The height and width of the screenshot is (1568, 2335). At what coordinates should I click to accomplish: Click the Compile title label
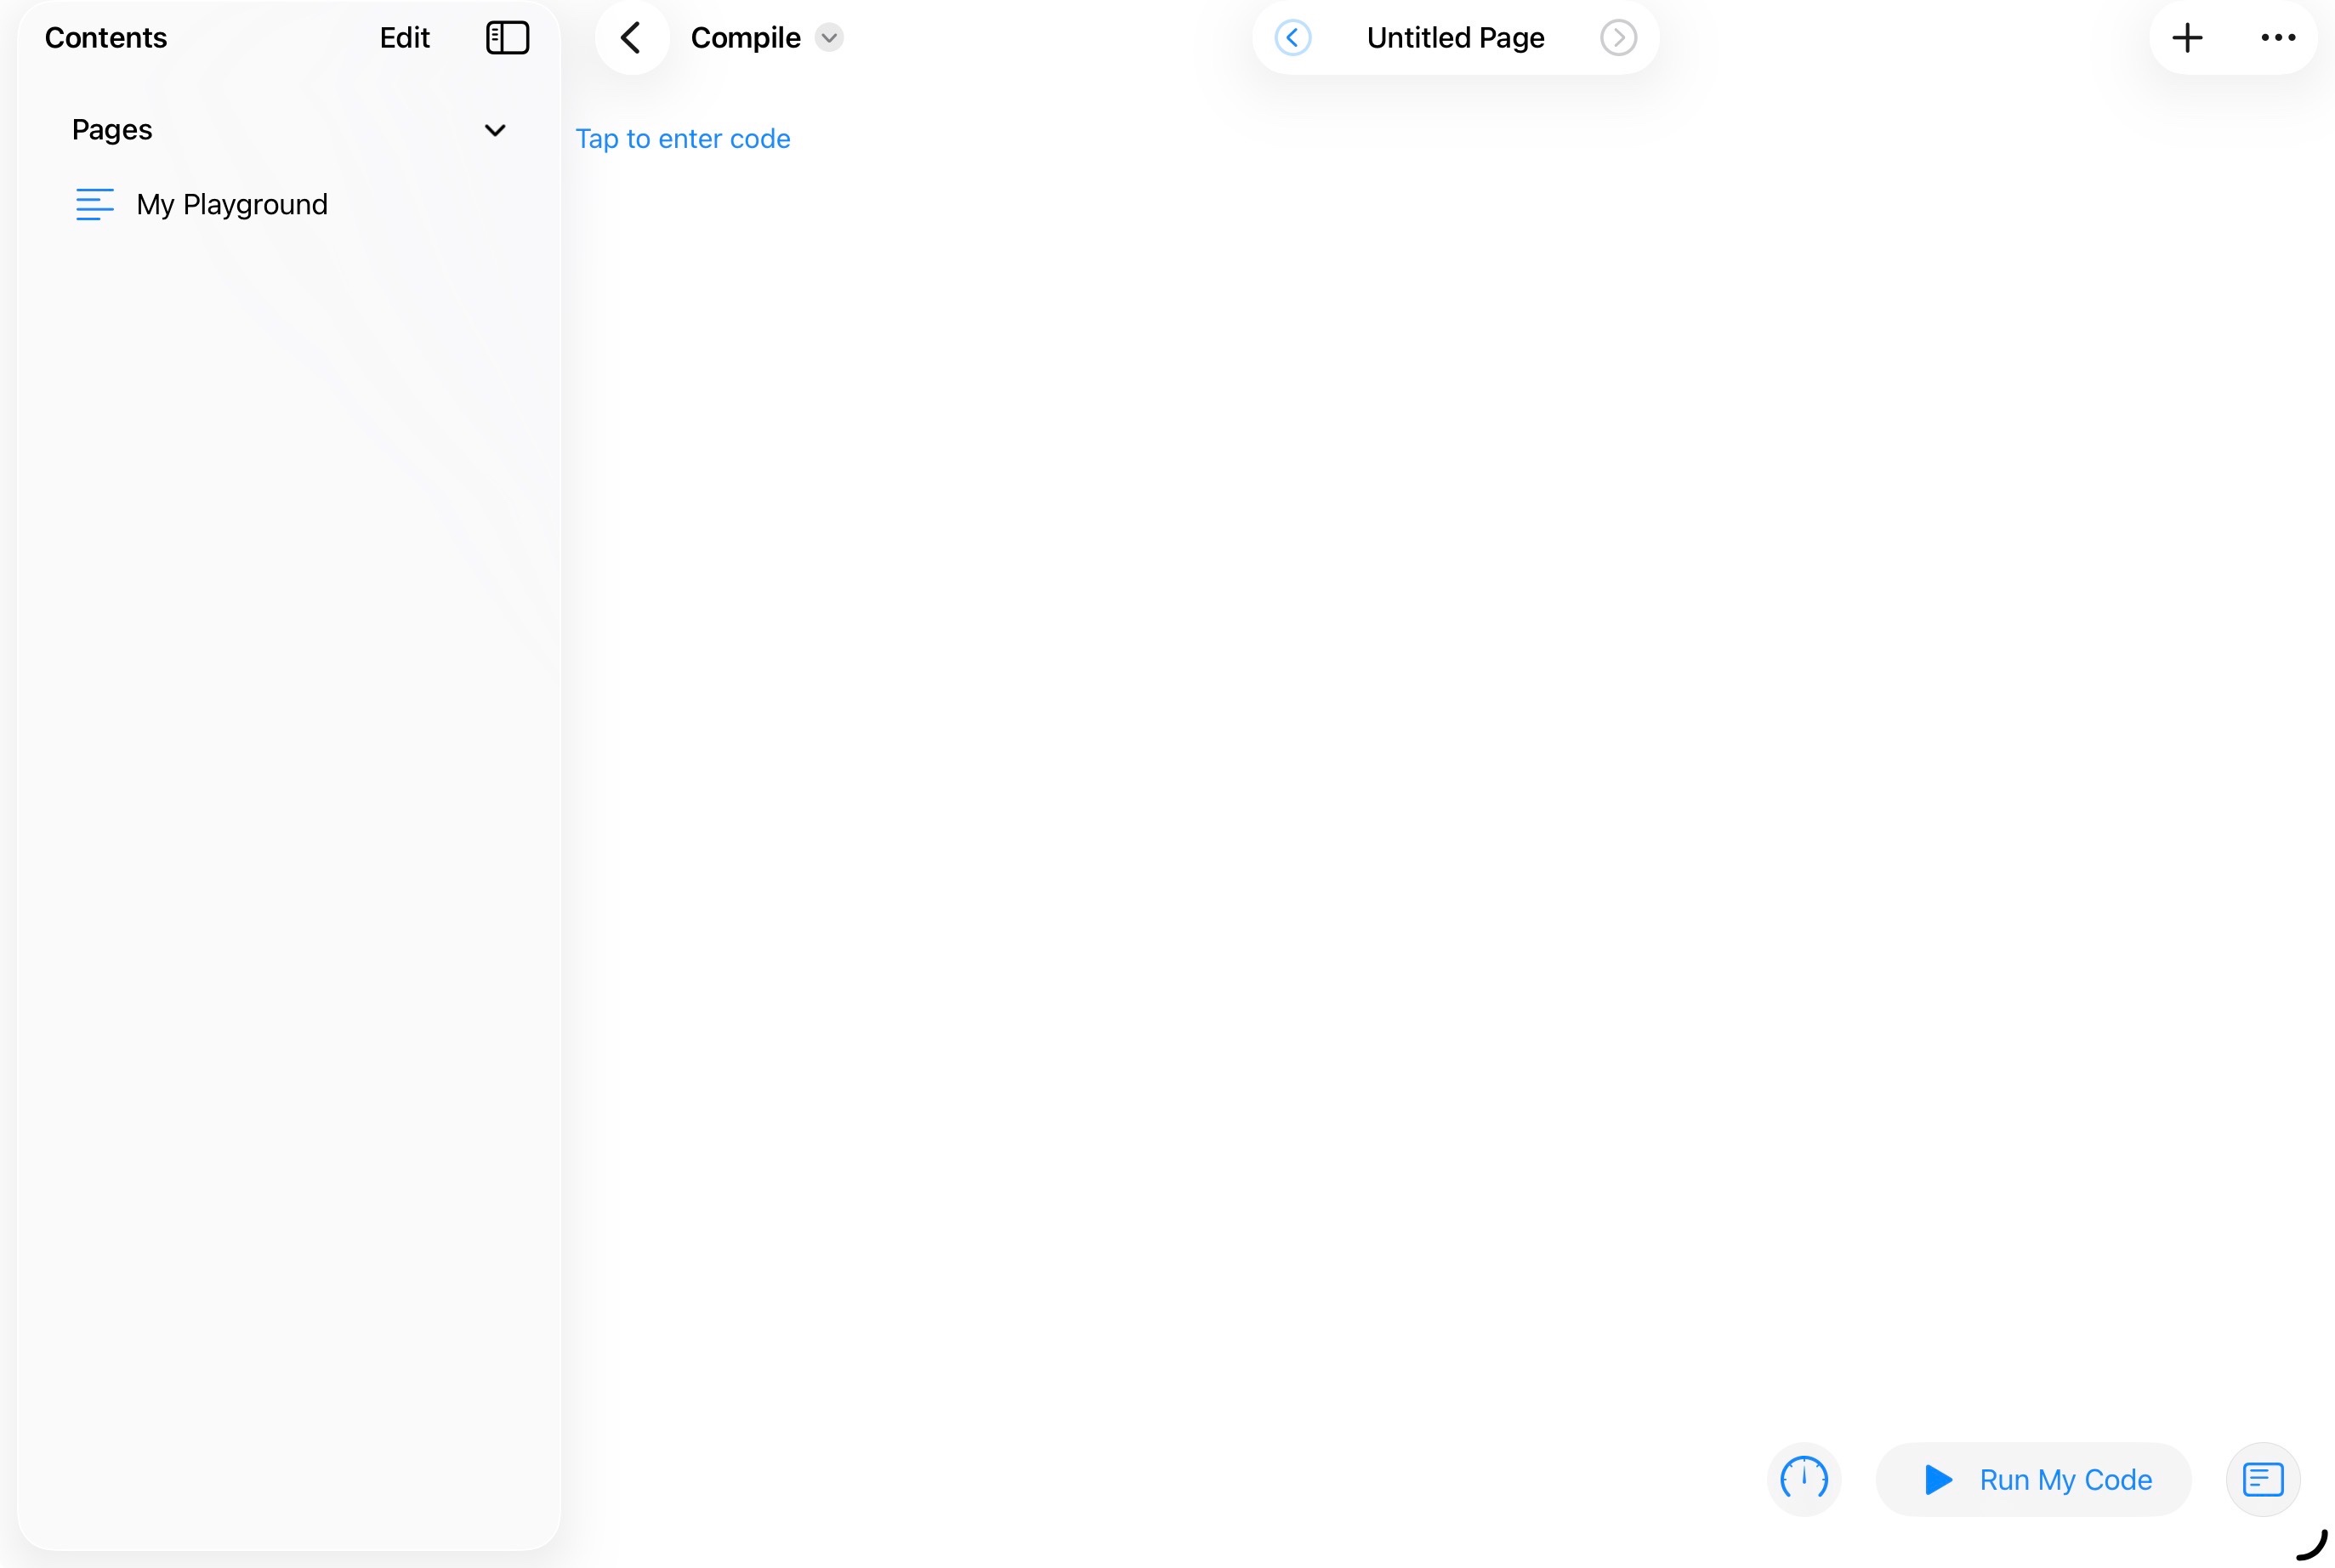coord(745,38)
